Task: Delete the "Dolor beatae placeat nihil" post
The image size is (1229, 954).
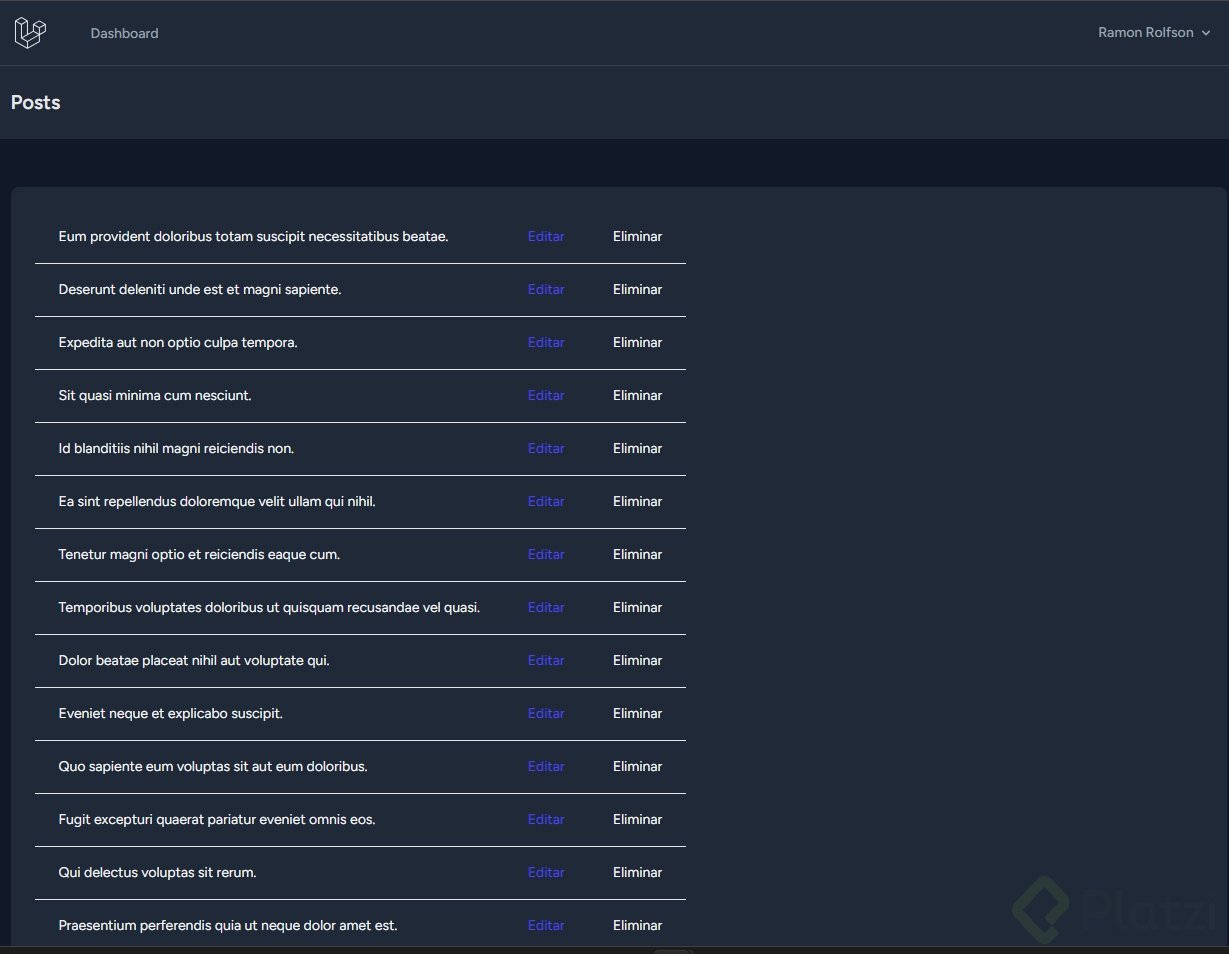Action: point(637,661)
